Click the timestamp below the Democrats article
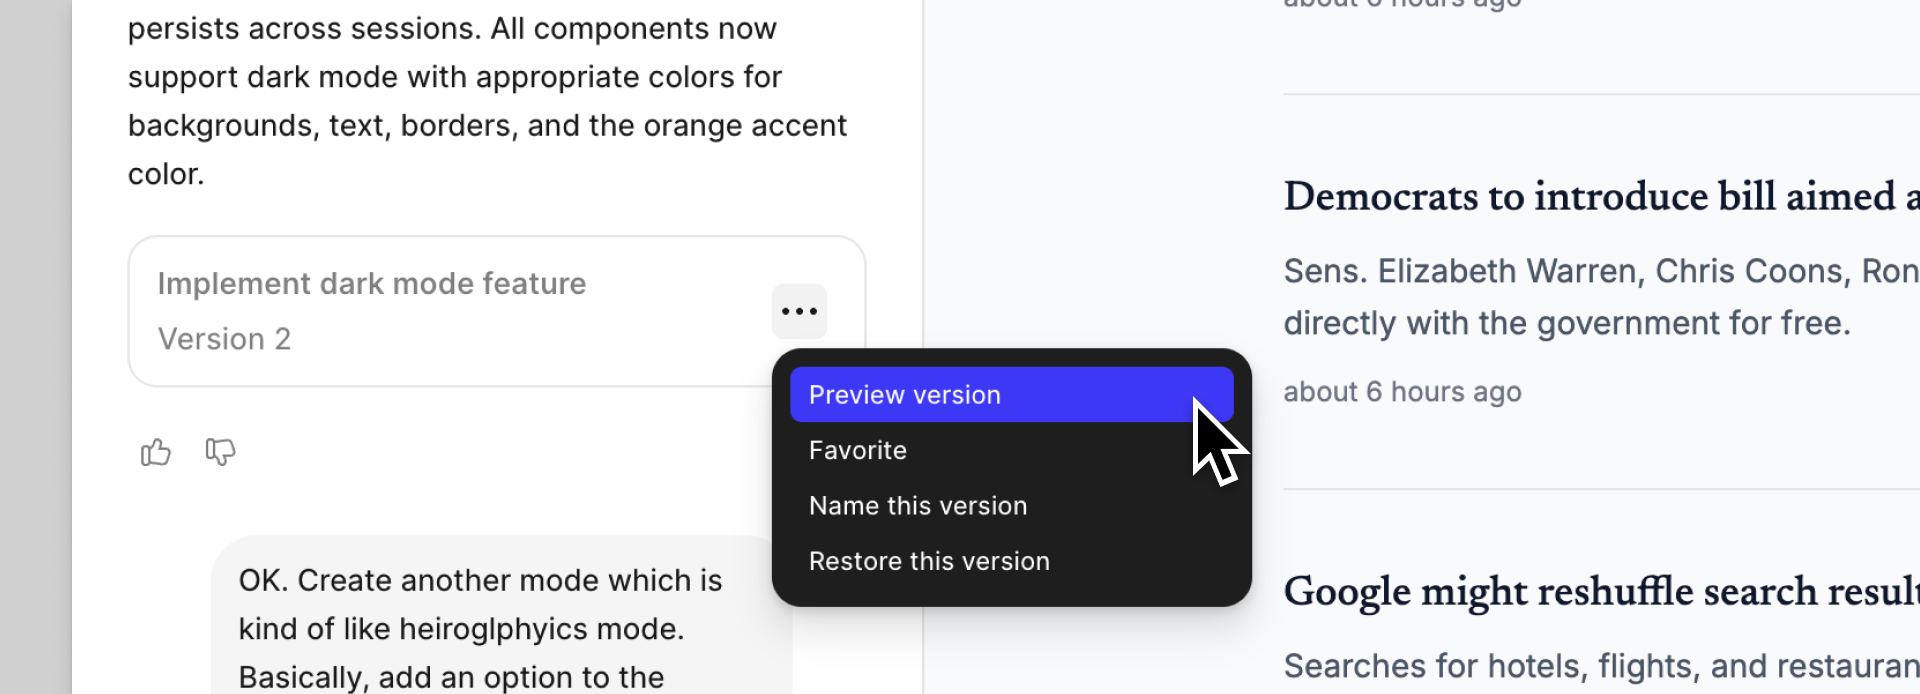 pos(1402,392)
